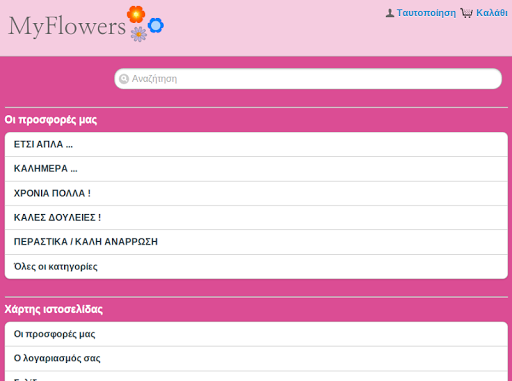Click the purple daisy in the logo

tap(139, 34)
